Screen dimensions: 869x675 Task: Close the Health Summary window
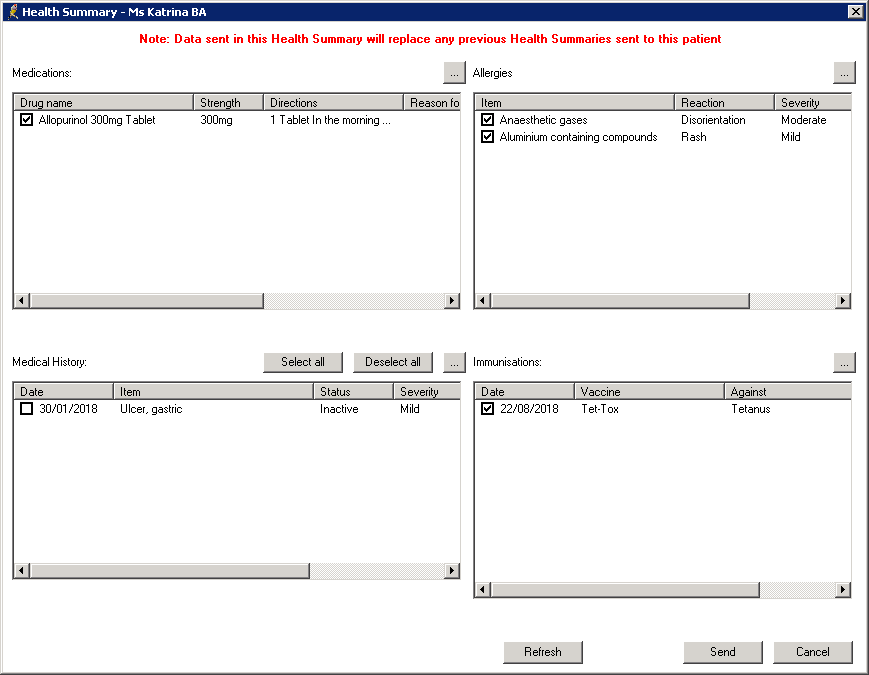point(855,12)
